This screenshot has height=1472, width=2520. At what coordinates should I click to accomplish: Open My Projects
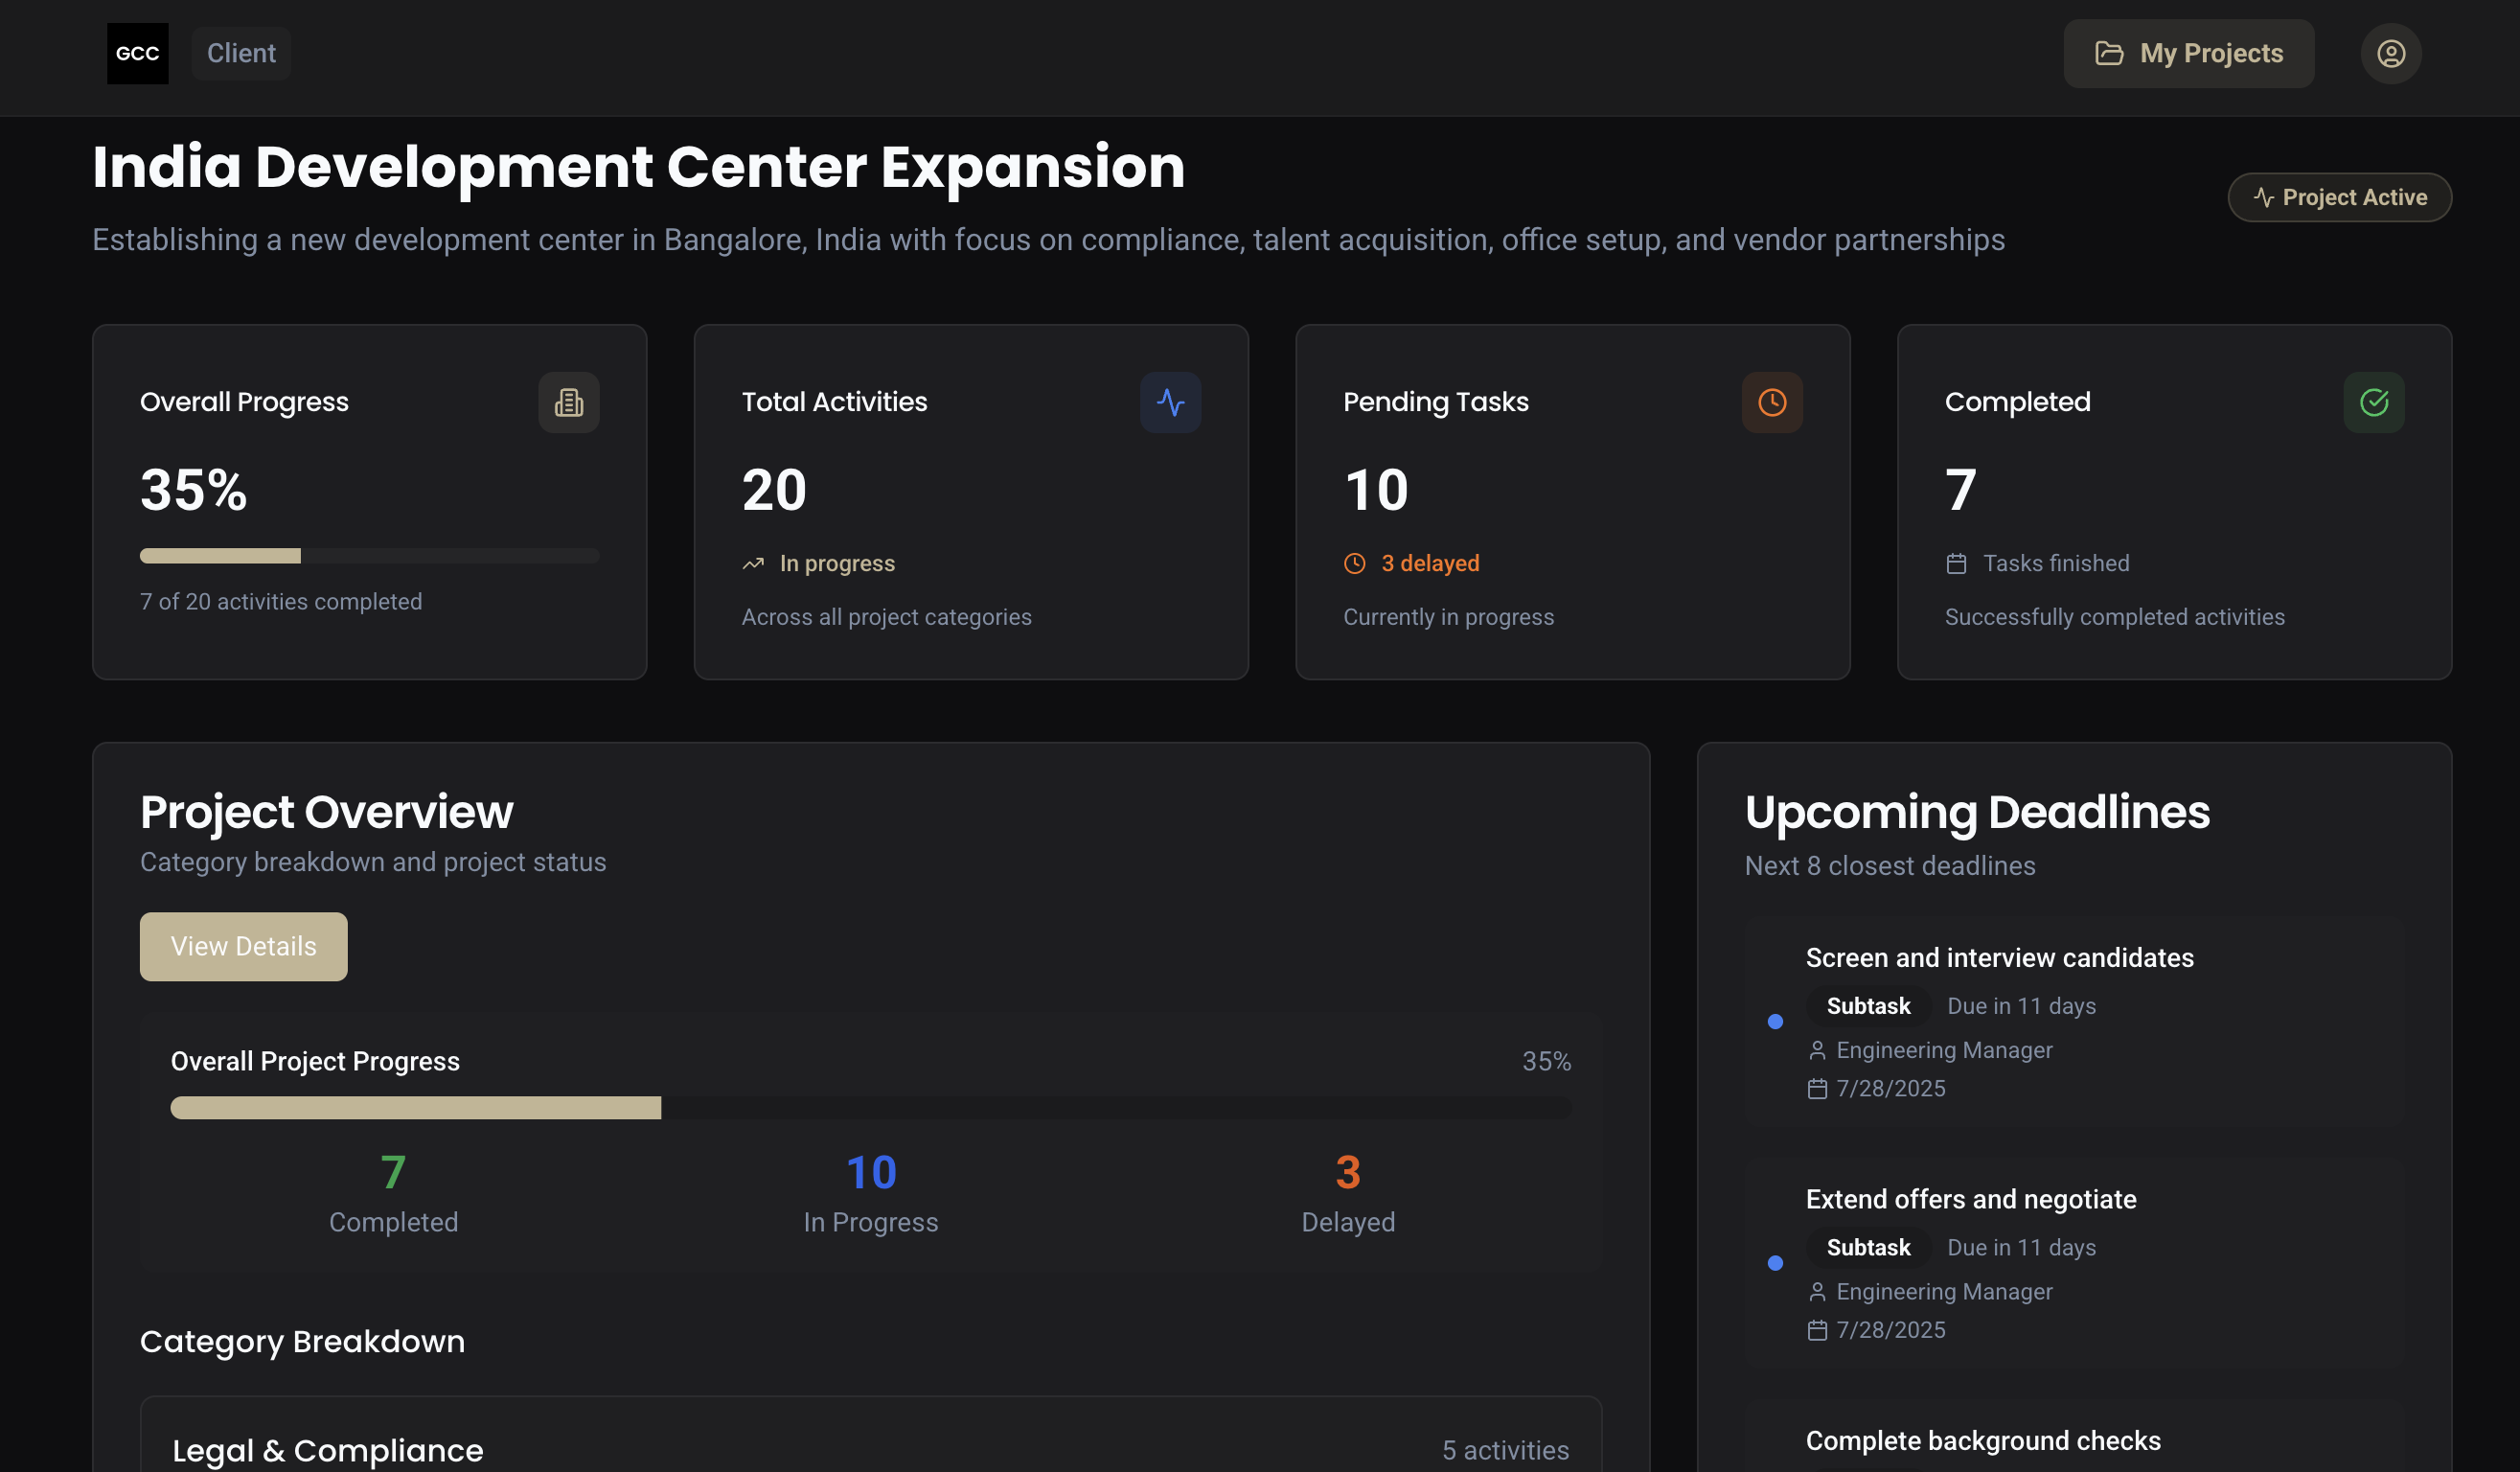point(2188,53)
